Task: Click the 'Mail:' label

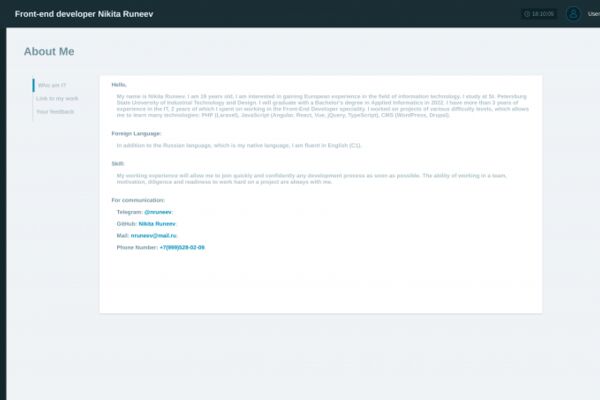Action: tap(123, 236)
